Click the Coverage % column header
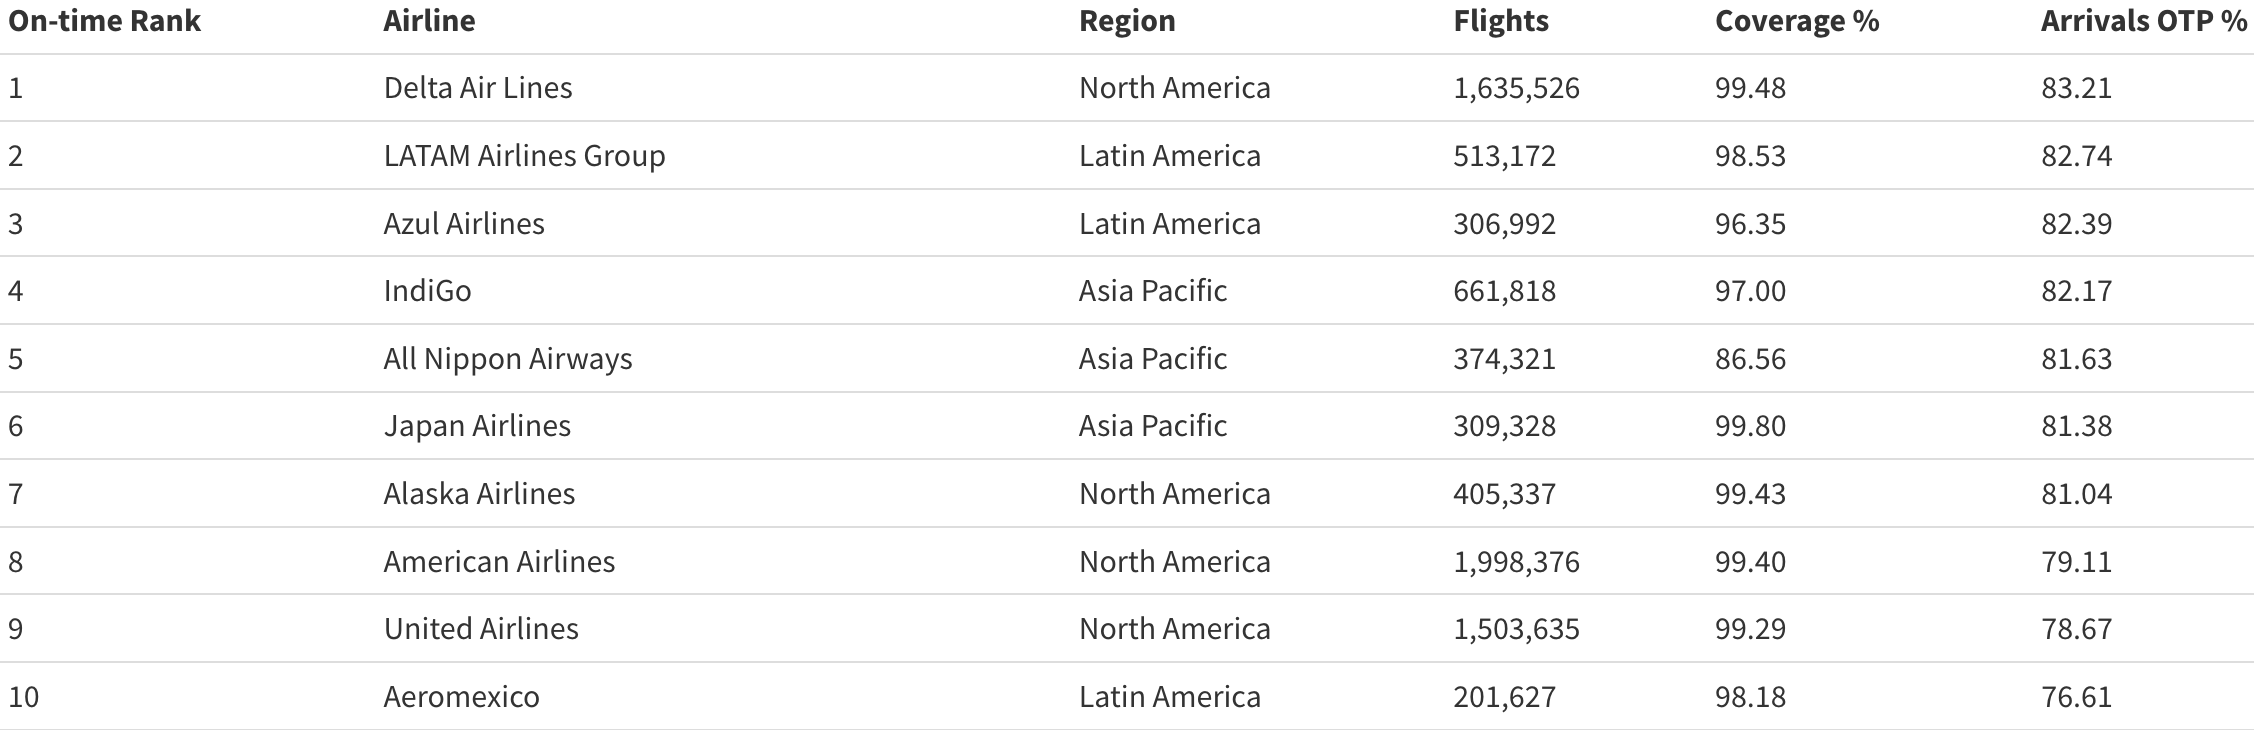 point(1797,21)
